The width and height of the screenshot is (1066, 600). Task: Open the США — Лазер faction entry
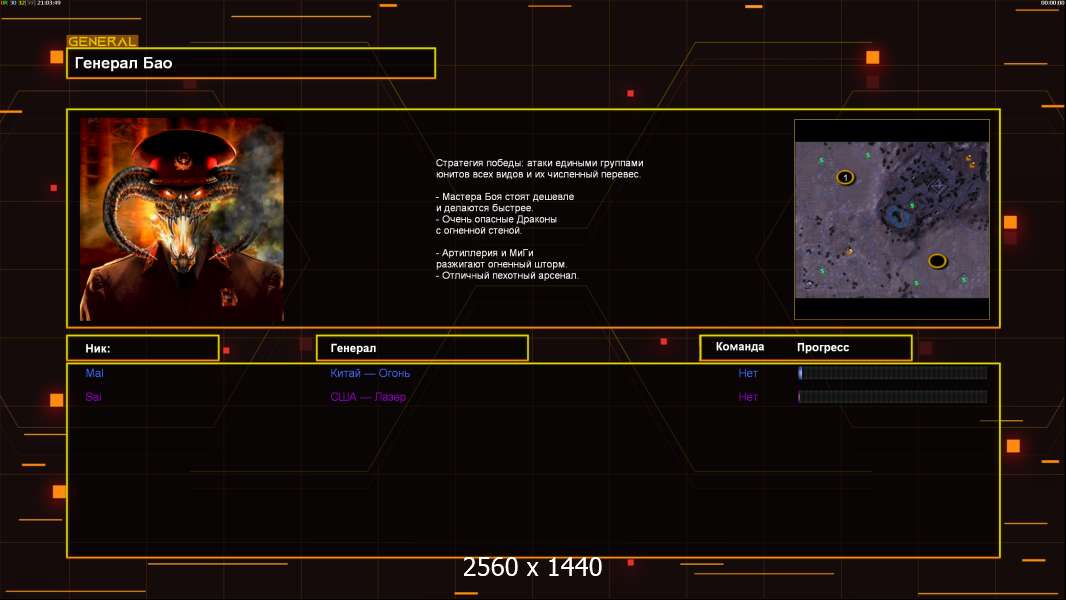tap(368, 397)
